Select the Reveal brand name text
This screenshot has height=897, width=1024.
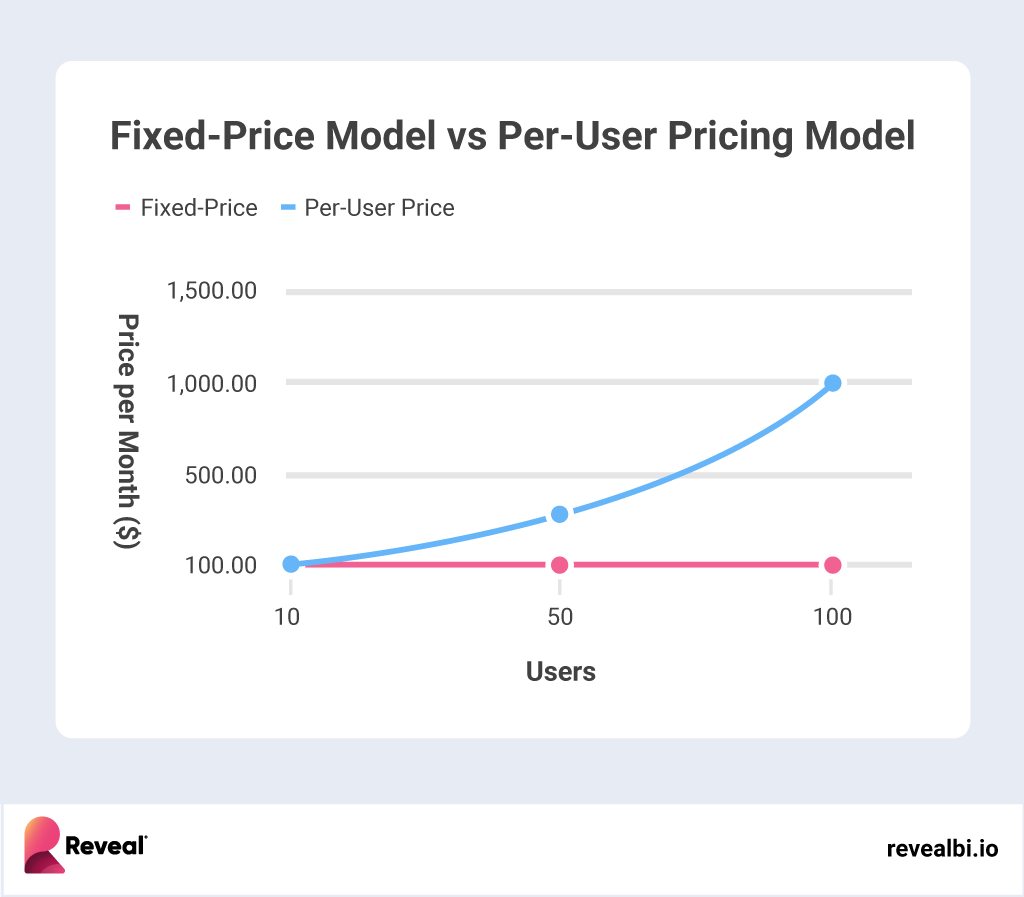coord(106,847)
